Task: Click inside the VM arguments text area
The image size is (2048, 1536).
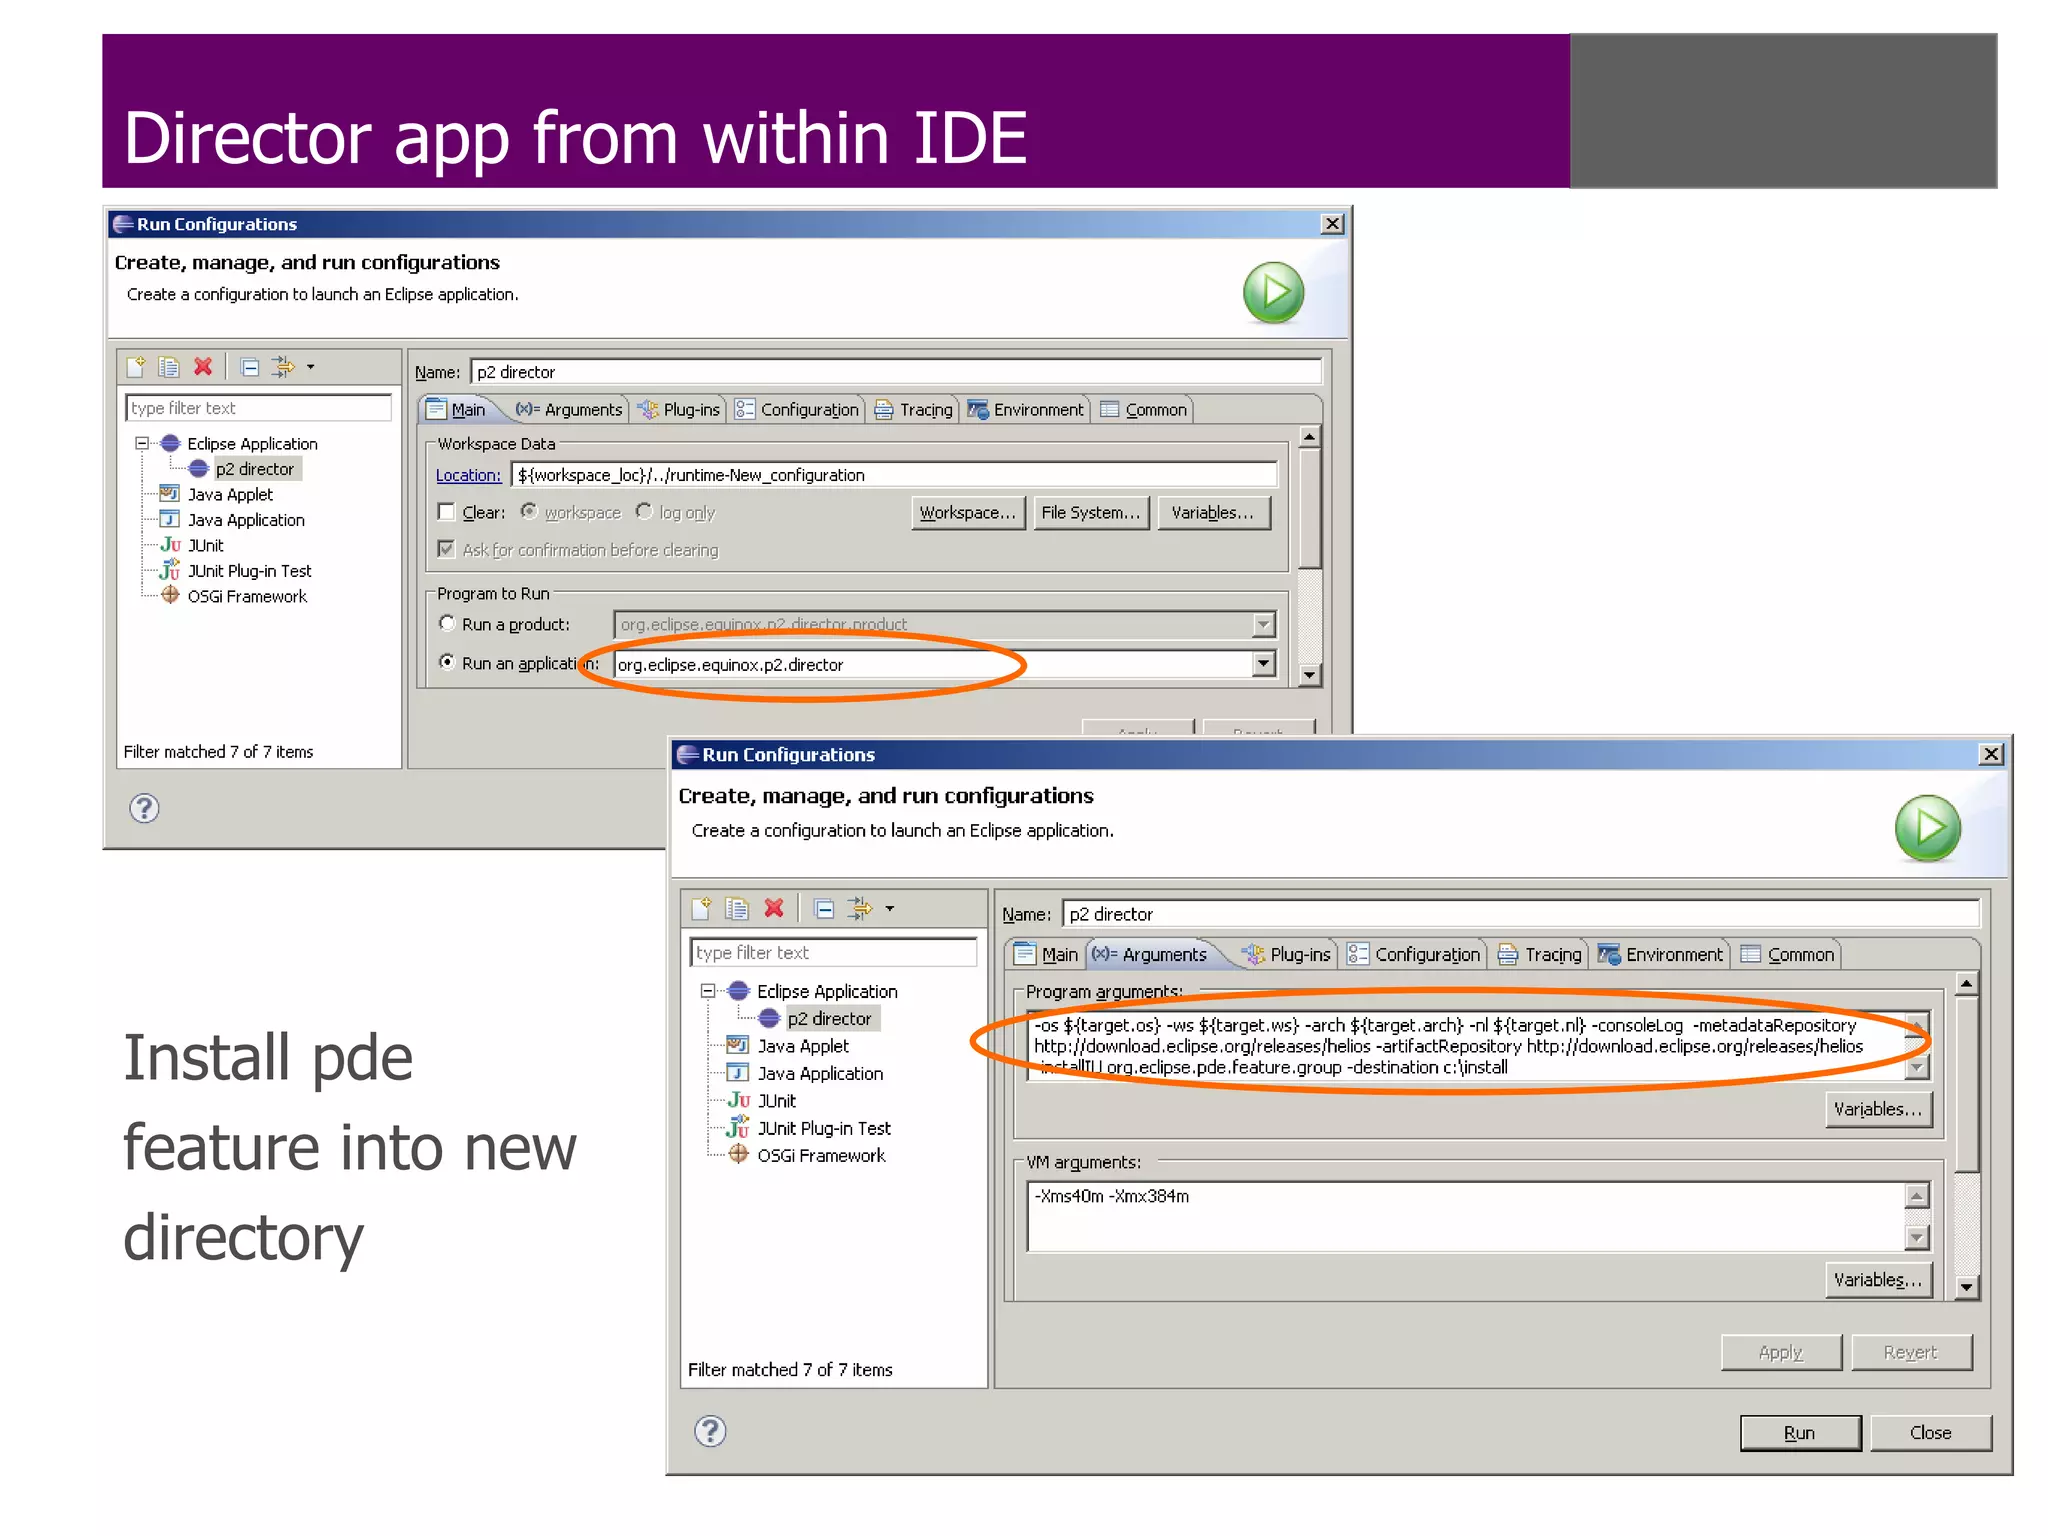Action: 1465,1216
